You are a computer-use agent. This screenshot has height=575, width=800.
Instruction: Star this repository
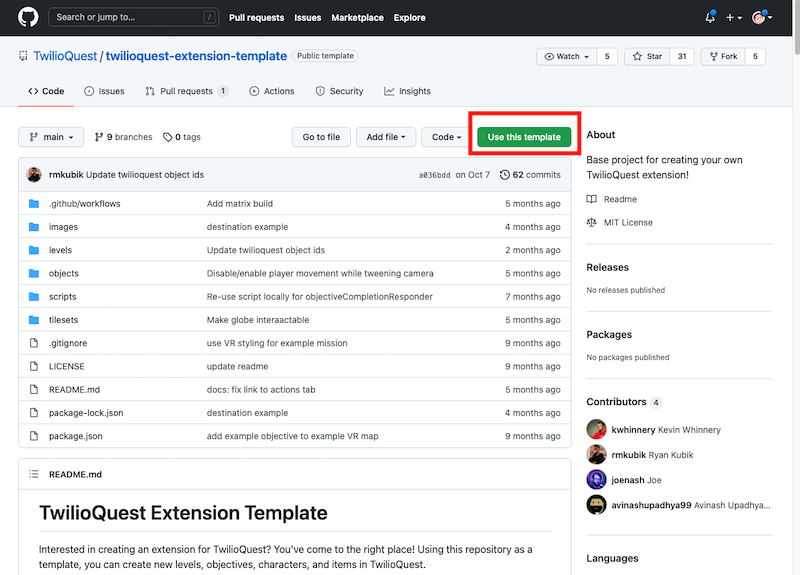click(x=646, y=56)
